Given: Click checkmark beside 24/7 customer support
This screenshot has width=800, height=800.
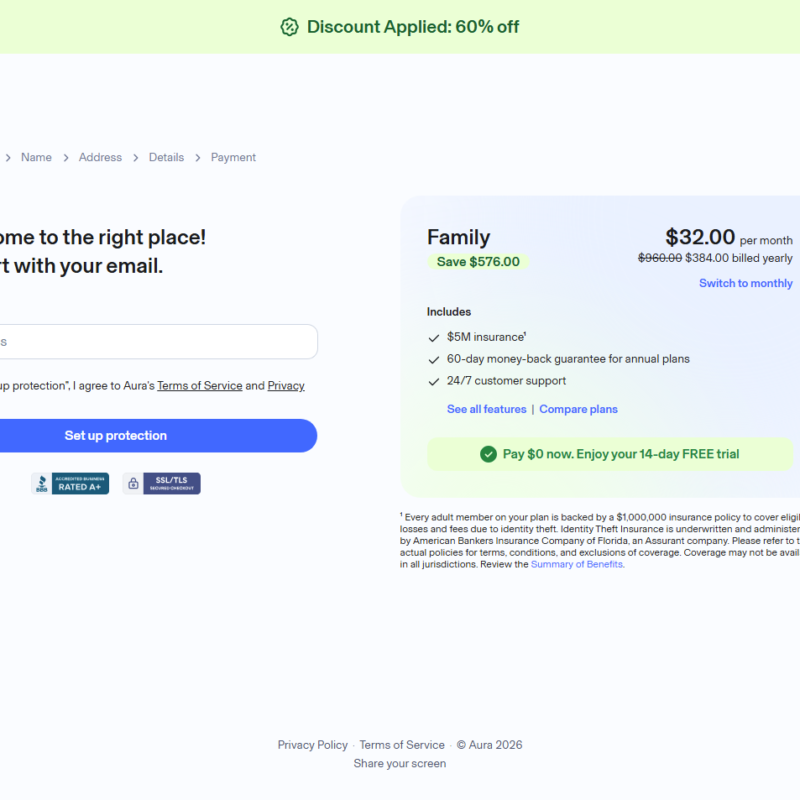Looking at the screenshot, I should coord(434,382).
